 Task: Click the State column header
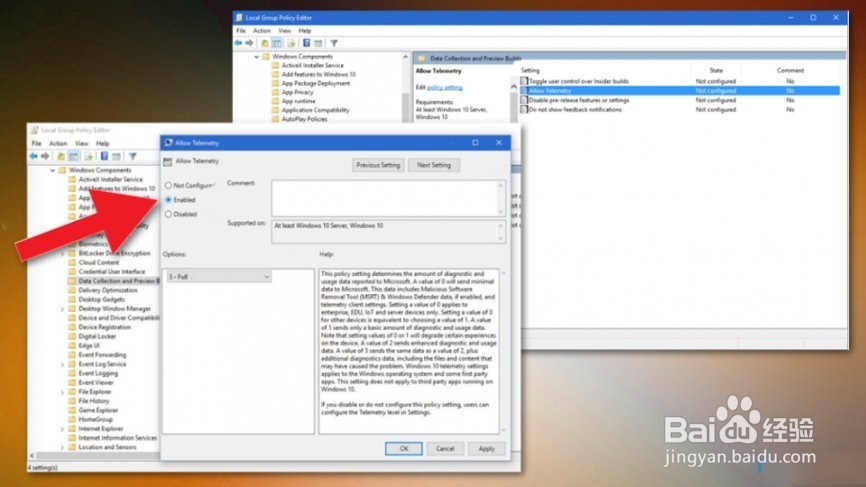pyautogui.click(x=716, y=71)
